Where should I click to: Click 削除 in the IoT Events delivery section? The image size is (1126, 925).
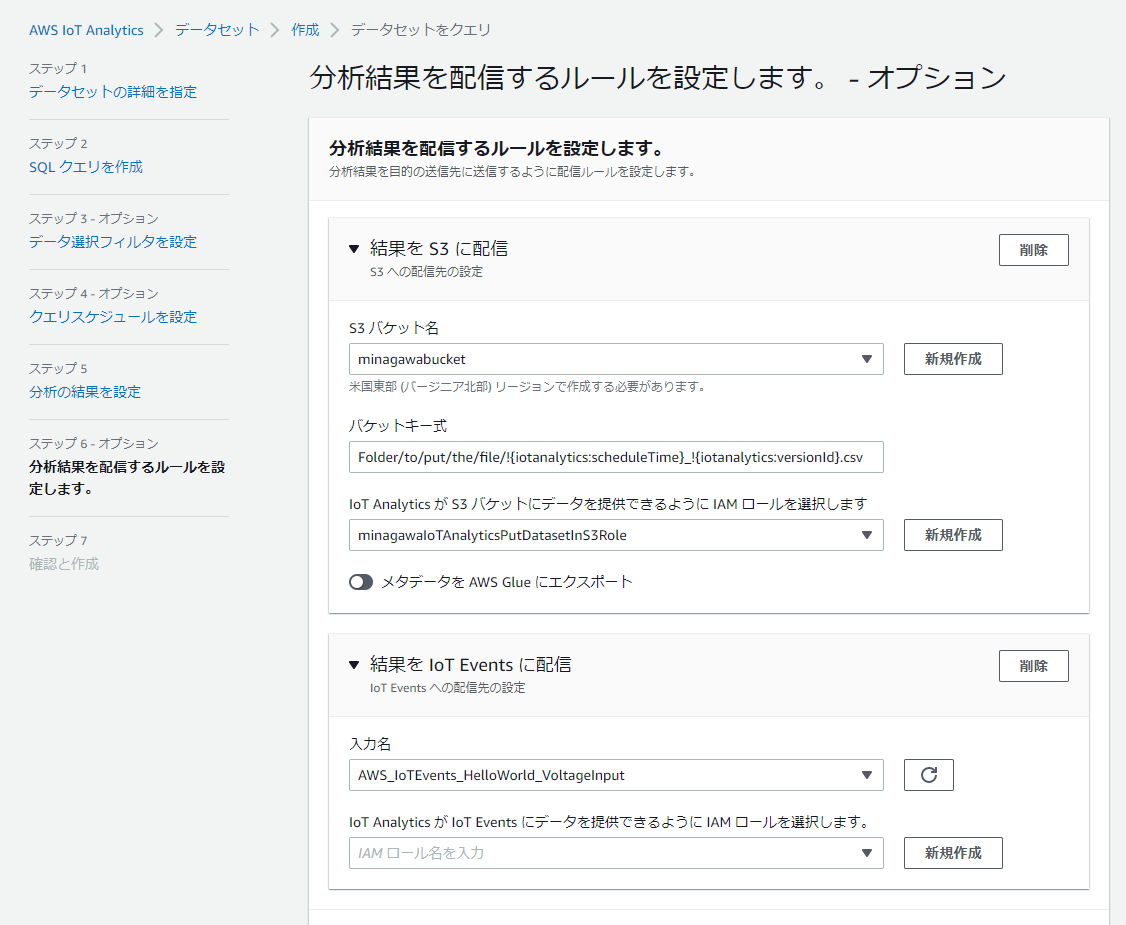(1033, 666)
